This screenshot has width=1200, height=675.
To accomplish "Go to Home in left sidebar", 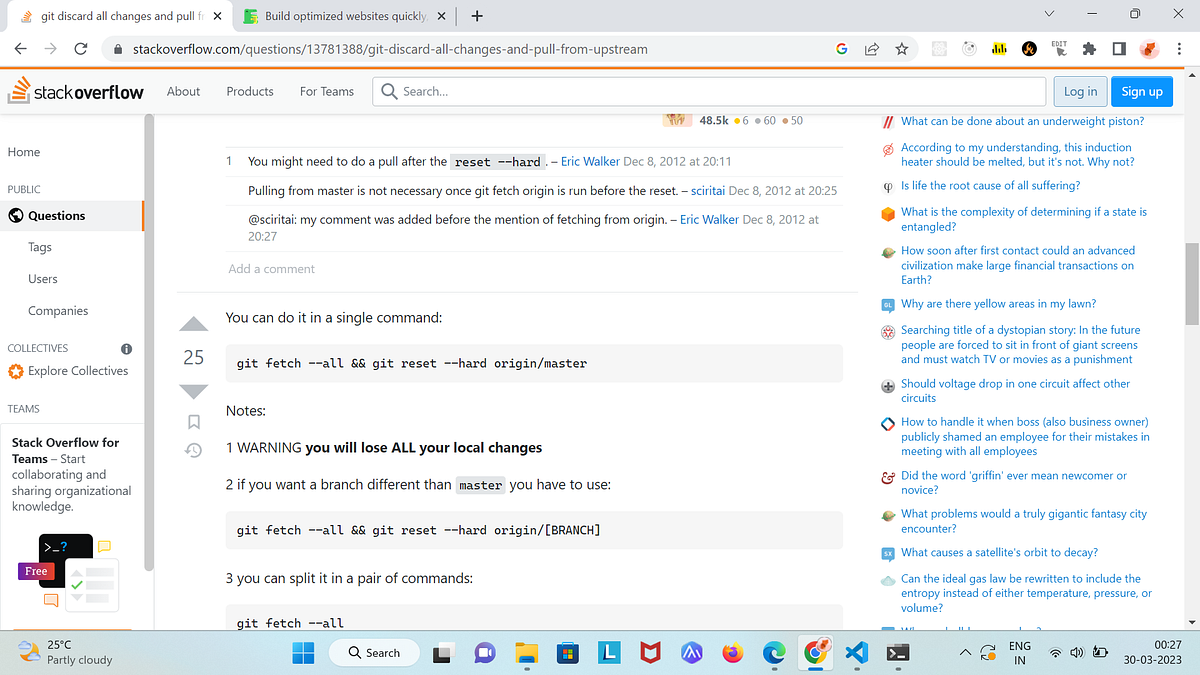I will (24, 152).
